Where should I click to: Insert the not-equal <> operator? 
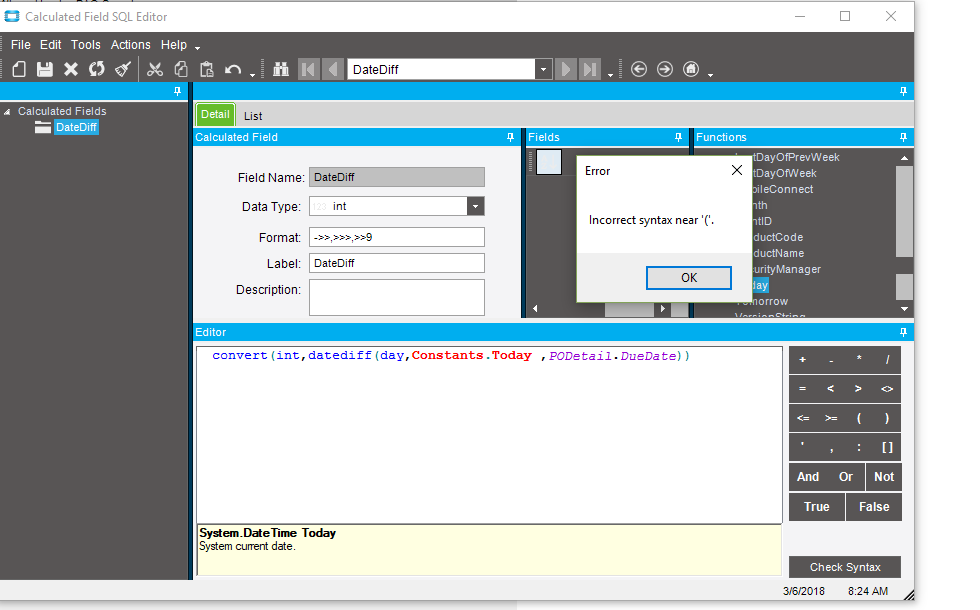click(x=887, y=389)
